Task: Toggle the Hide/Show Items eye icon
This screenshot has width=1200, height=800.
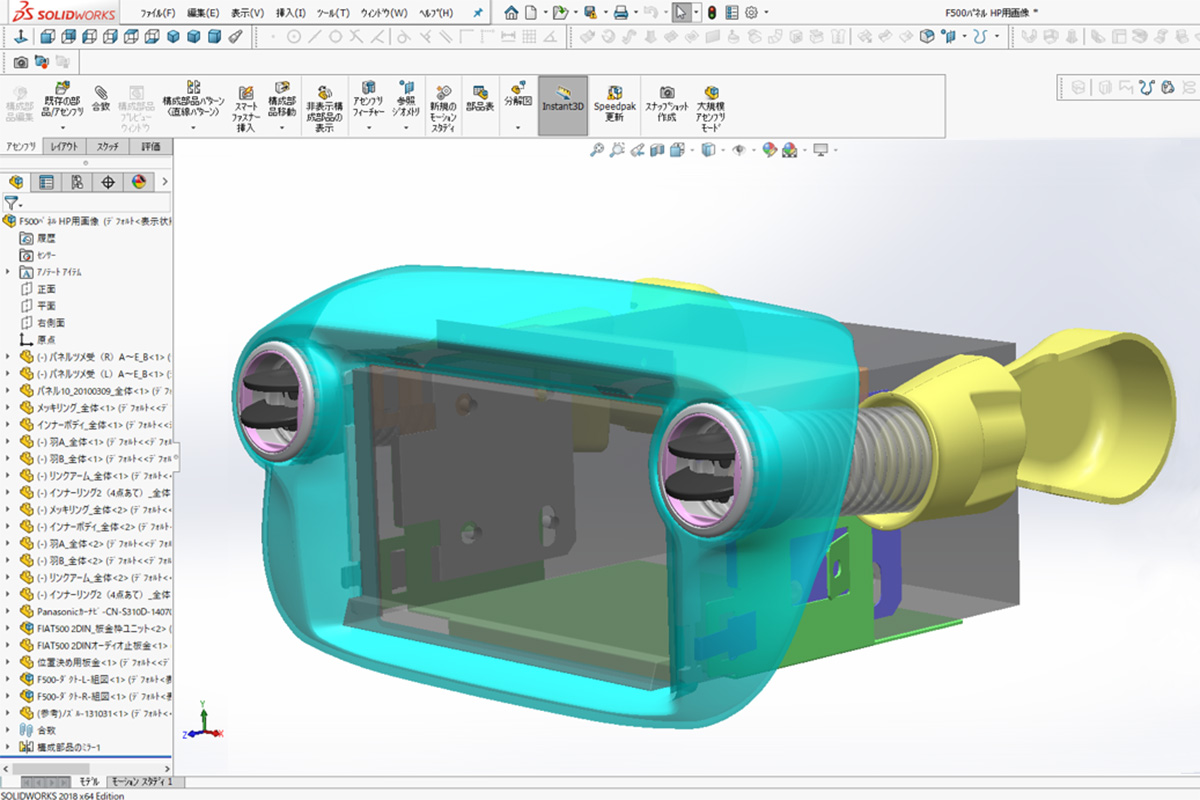Action: point(740,150)
